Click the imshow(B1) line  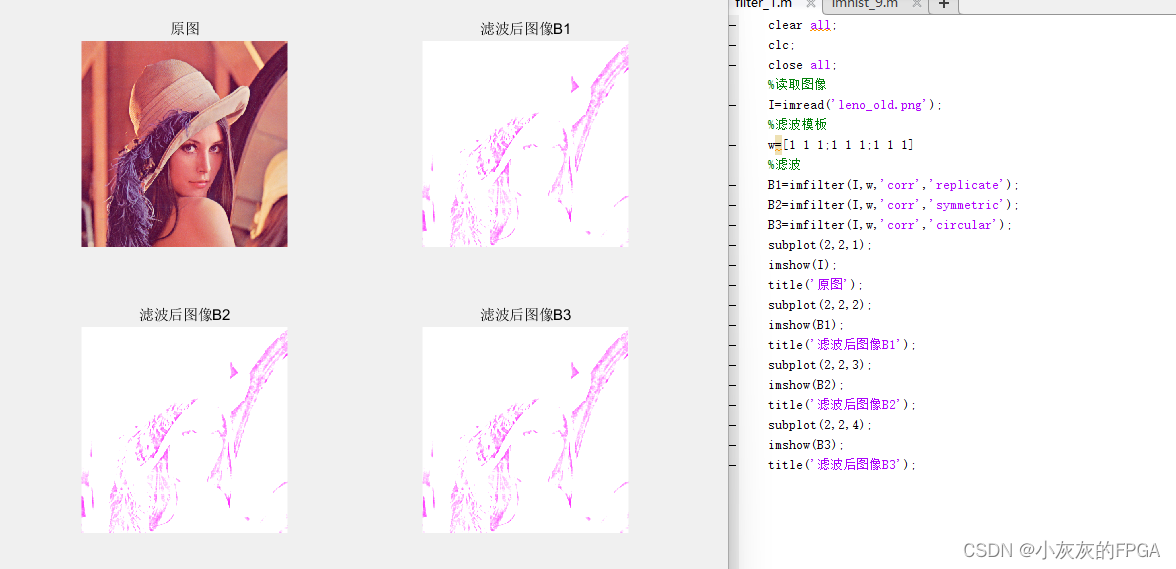(806, 325)
